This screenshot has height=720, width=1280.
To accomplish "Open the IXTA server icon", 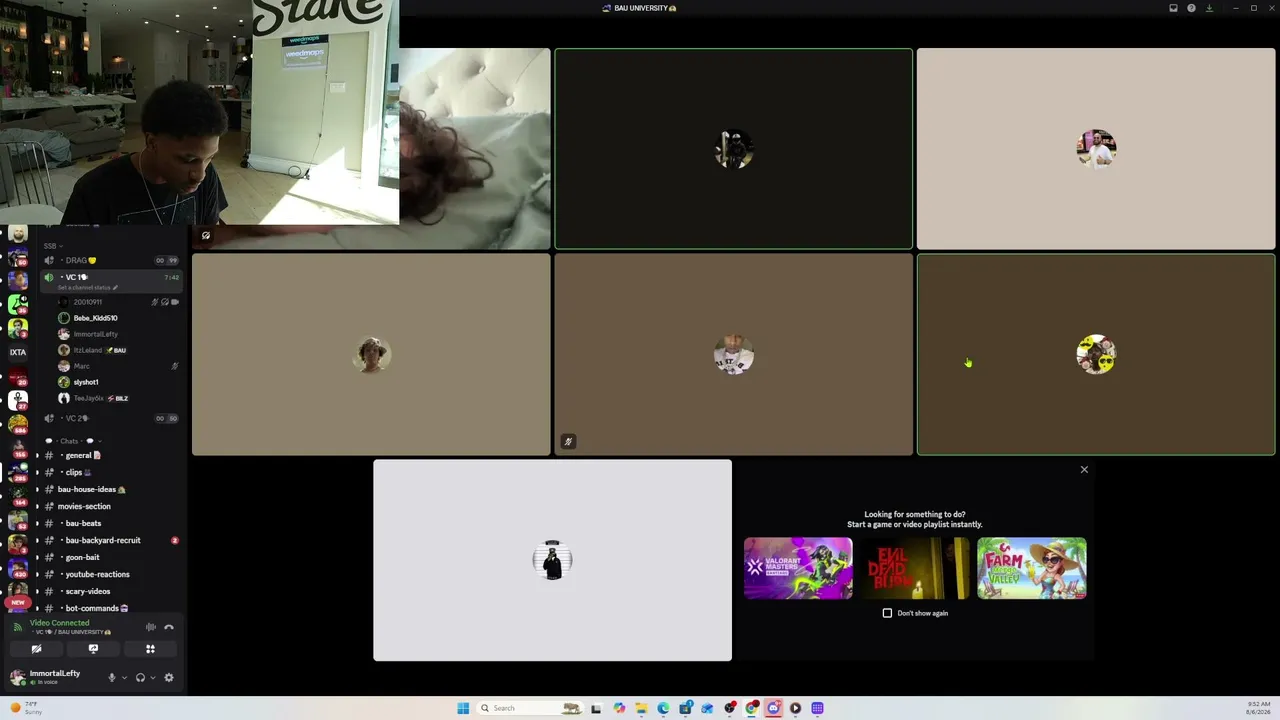I will (18, 352).
